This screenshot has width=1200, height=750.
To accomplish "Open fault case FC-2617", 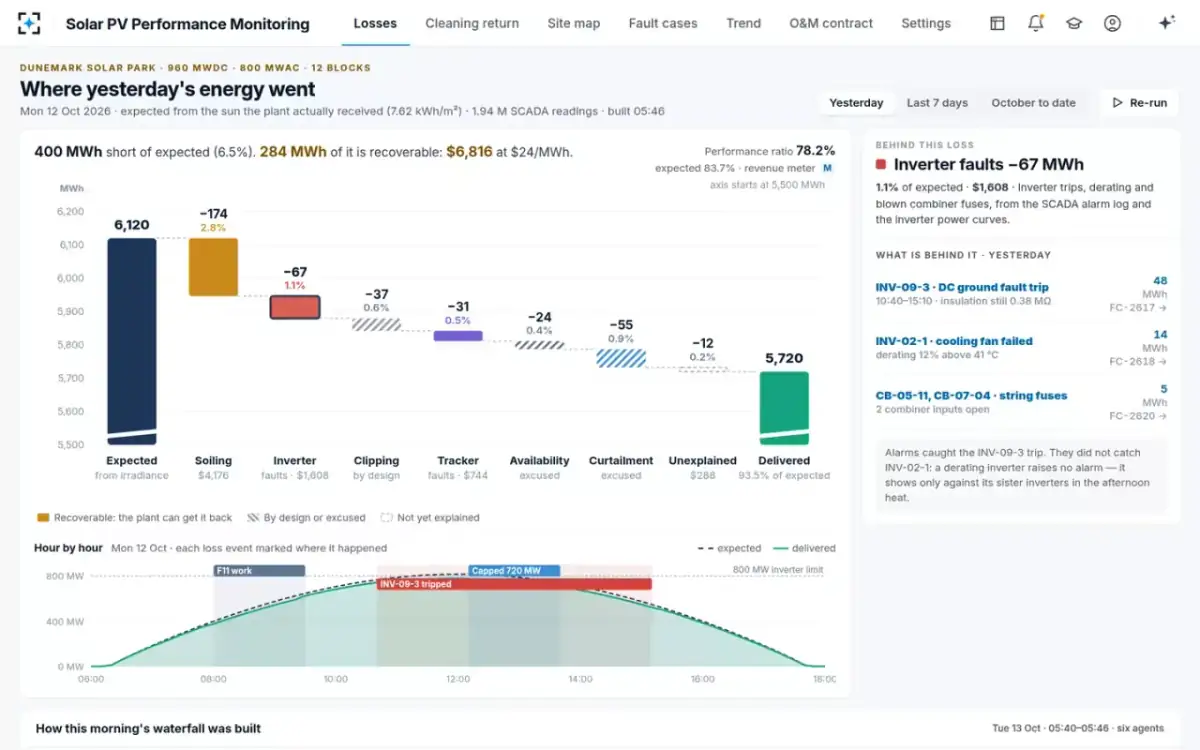I will [x=1138, y=308].
